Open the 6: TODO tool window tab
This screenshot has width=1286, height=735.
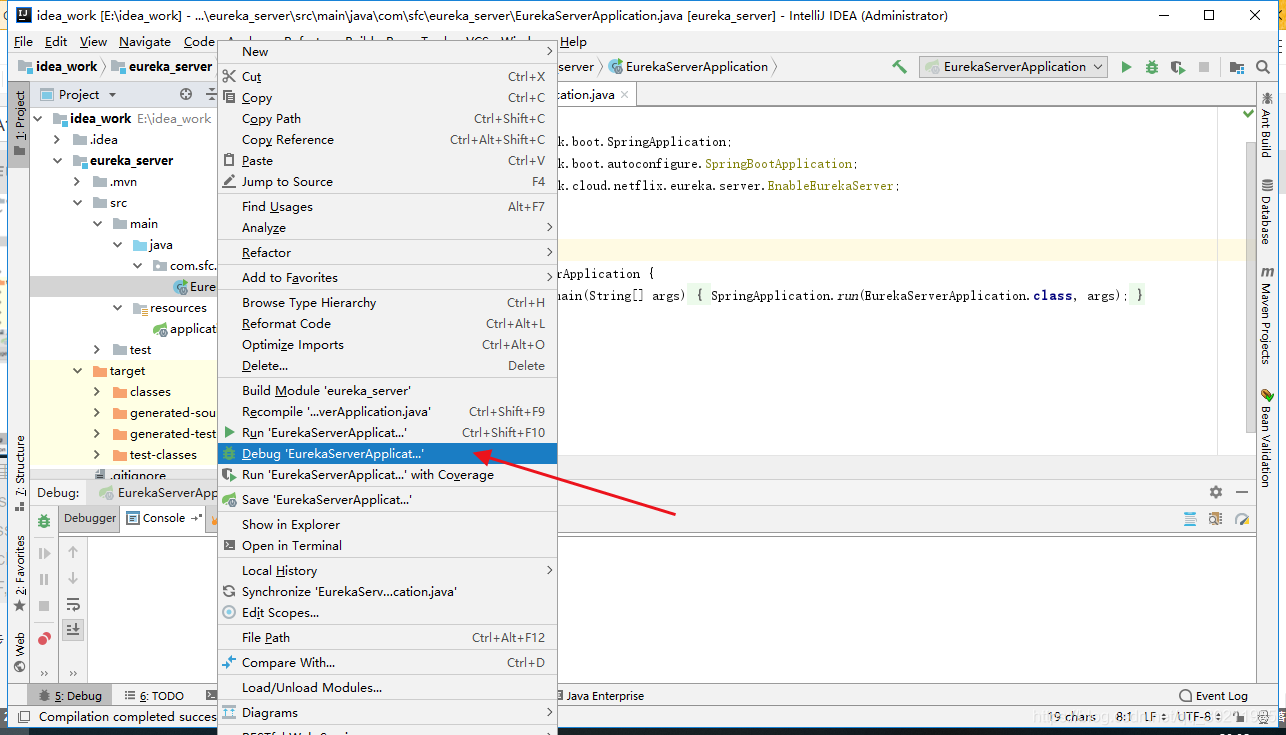point(154,696)
